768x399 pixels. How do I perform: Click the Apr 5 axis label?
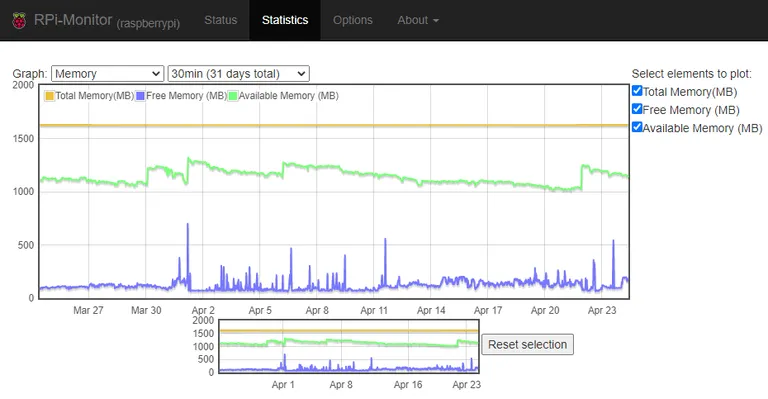(x=260, y=310)
